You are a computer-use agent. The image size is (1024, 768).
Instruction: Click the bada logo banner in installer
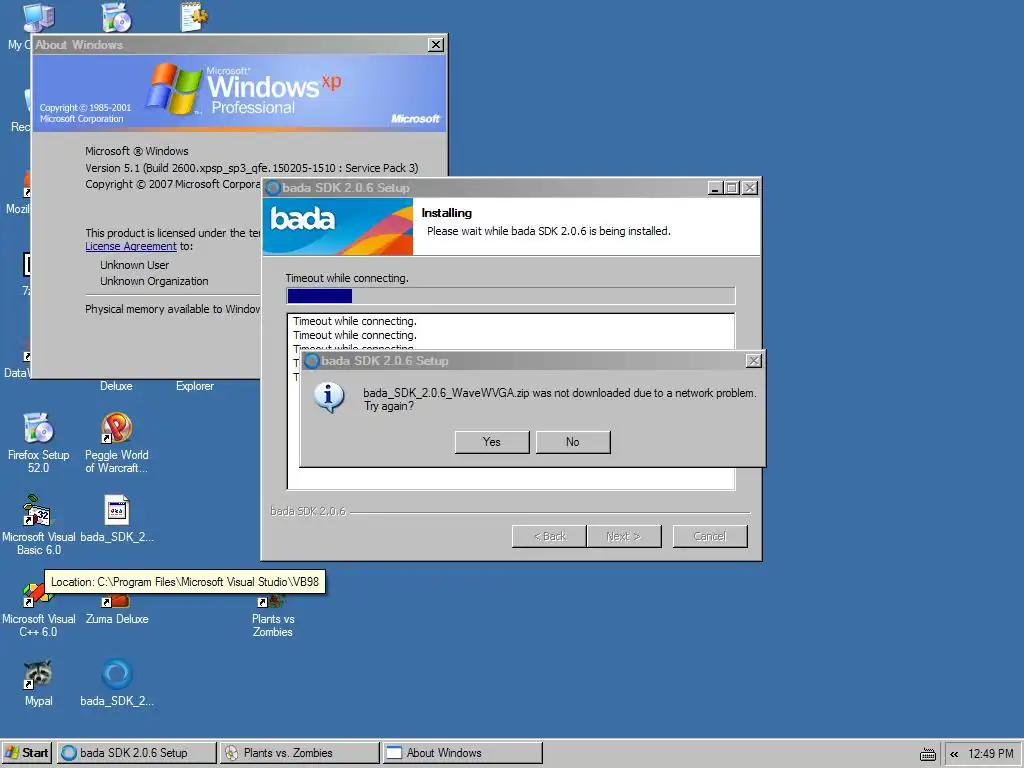pyautogui.click(x=338, y=227)
